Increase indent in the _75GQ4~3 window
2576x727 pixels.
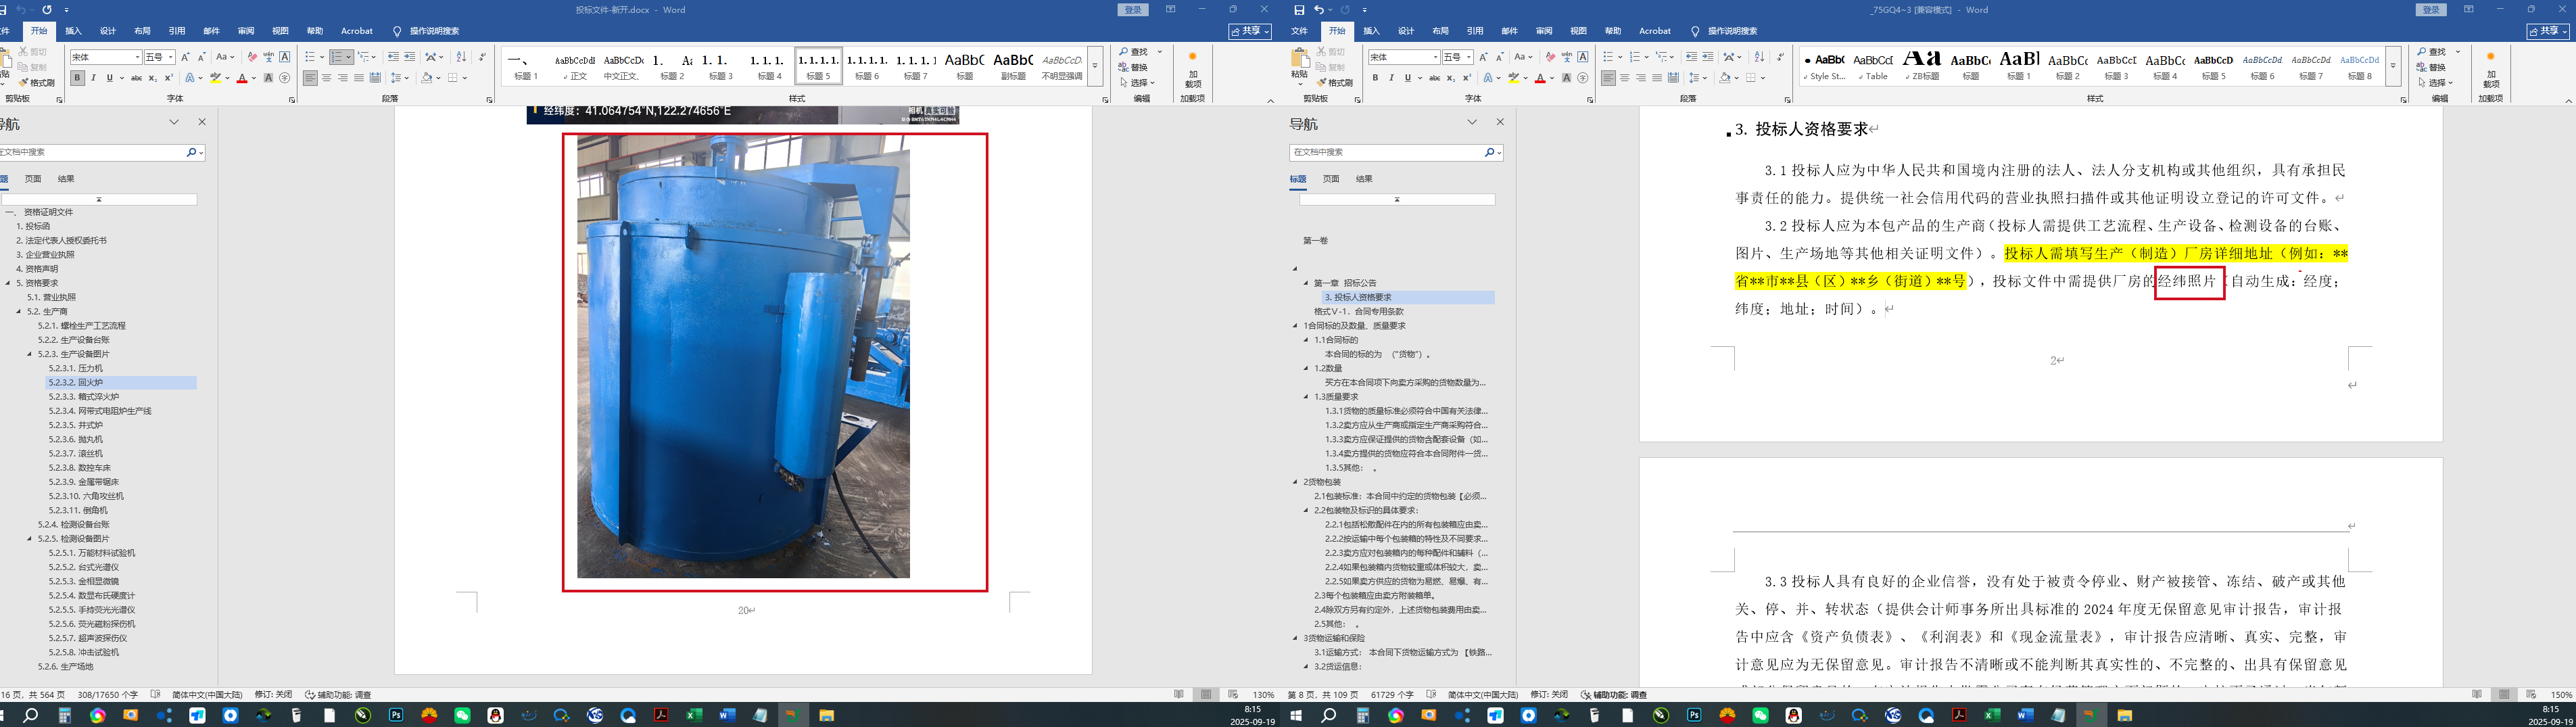[x=1708, y=57]
